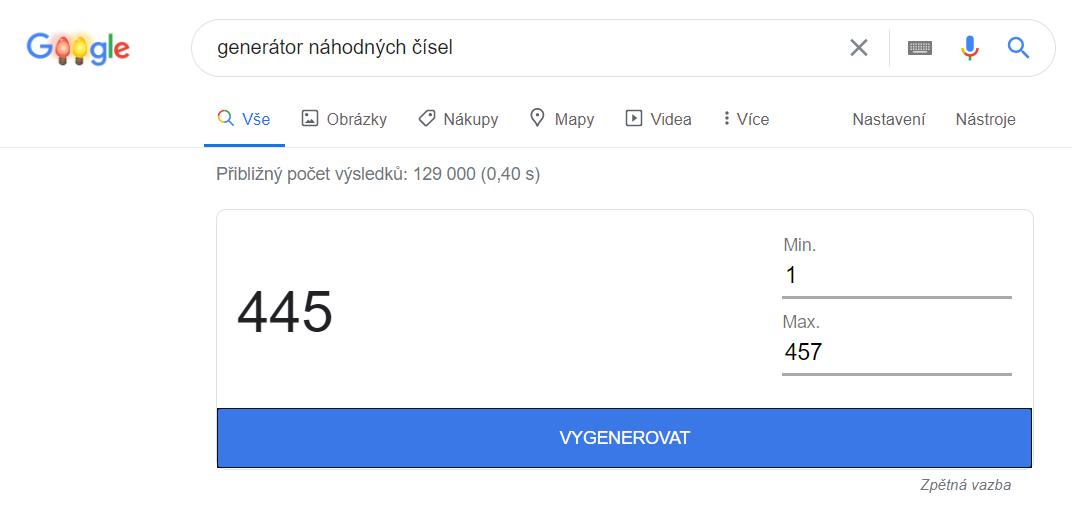Open the Nákupy shopping tab

pyautogui.click(x=458, y=119)
